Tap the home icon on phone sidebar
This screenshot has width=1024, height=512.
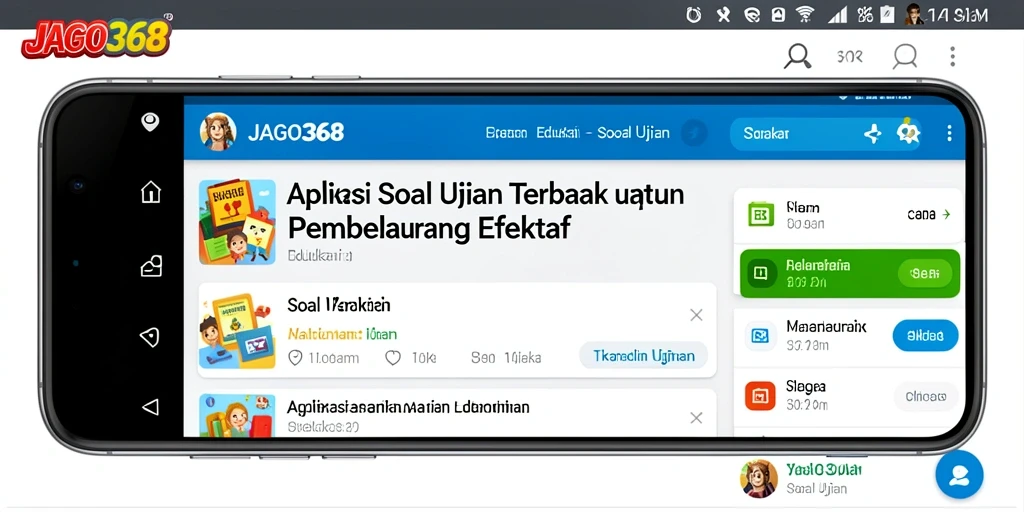click(151, 192)
